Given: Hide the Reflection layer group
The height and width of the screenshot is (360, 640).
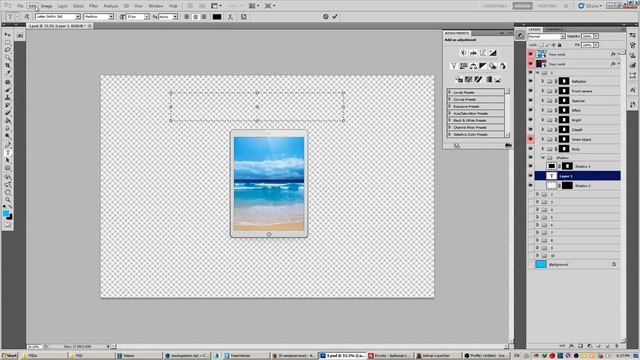Looking at the screenshot, I should click(x=531, y=81).
